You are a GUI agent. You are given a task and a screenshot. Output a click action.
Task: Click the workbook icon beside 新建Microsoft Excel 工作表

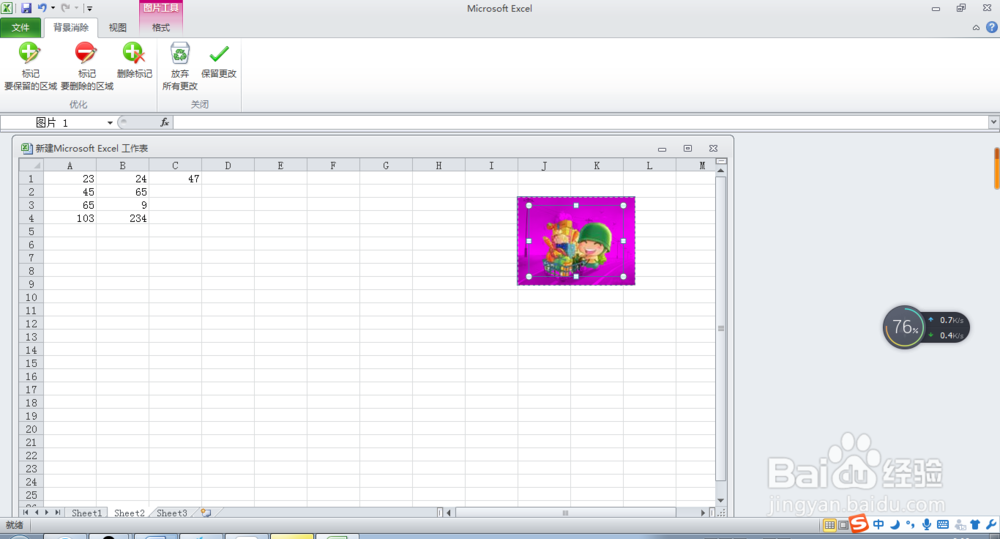tap(26, 148)
